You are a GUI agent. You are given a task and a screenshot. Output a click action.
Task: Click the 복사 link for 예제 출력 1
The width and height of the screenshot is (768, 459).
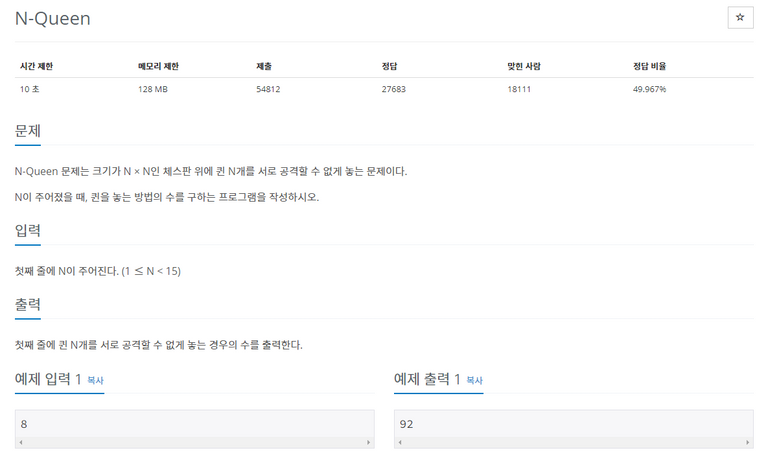(x=475, y=380)
